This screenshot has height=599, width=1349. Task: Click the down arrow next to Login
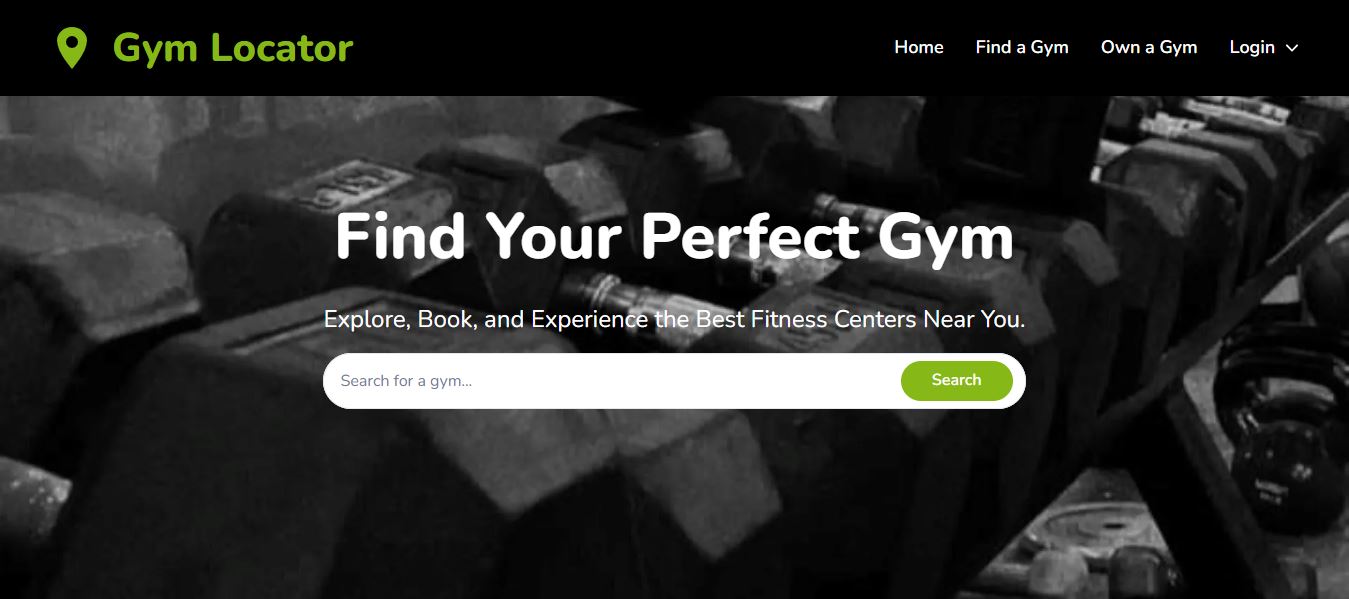click(1291, 48)
